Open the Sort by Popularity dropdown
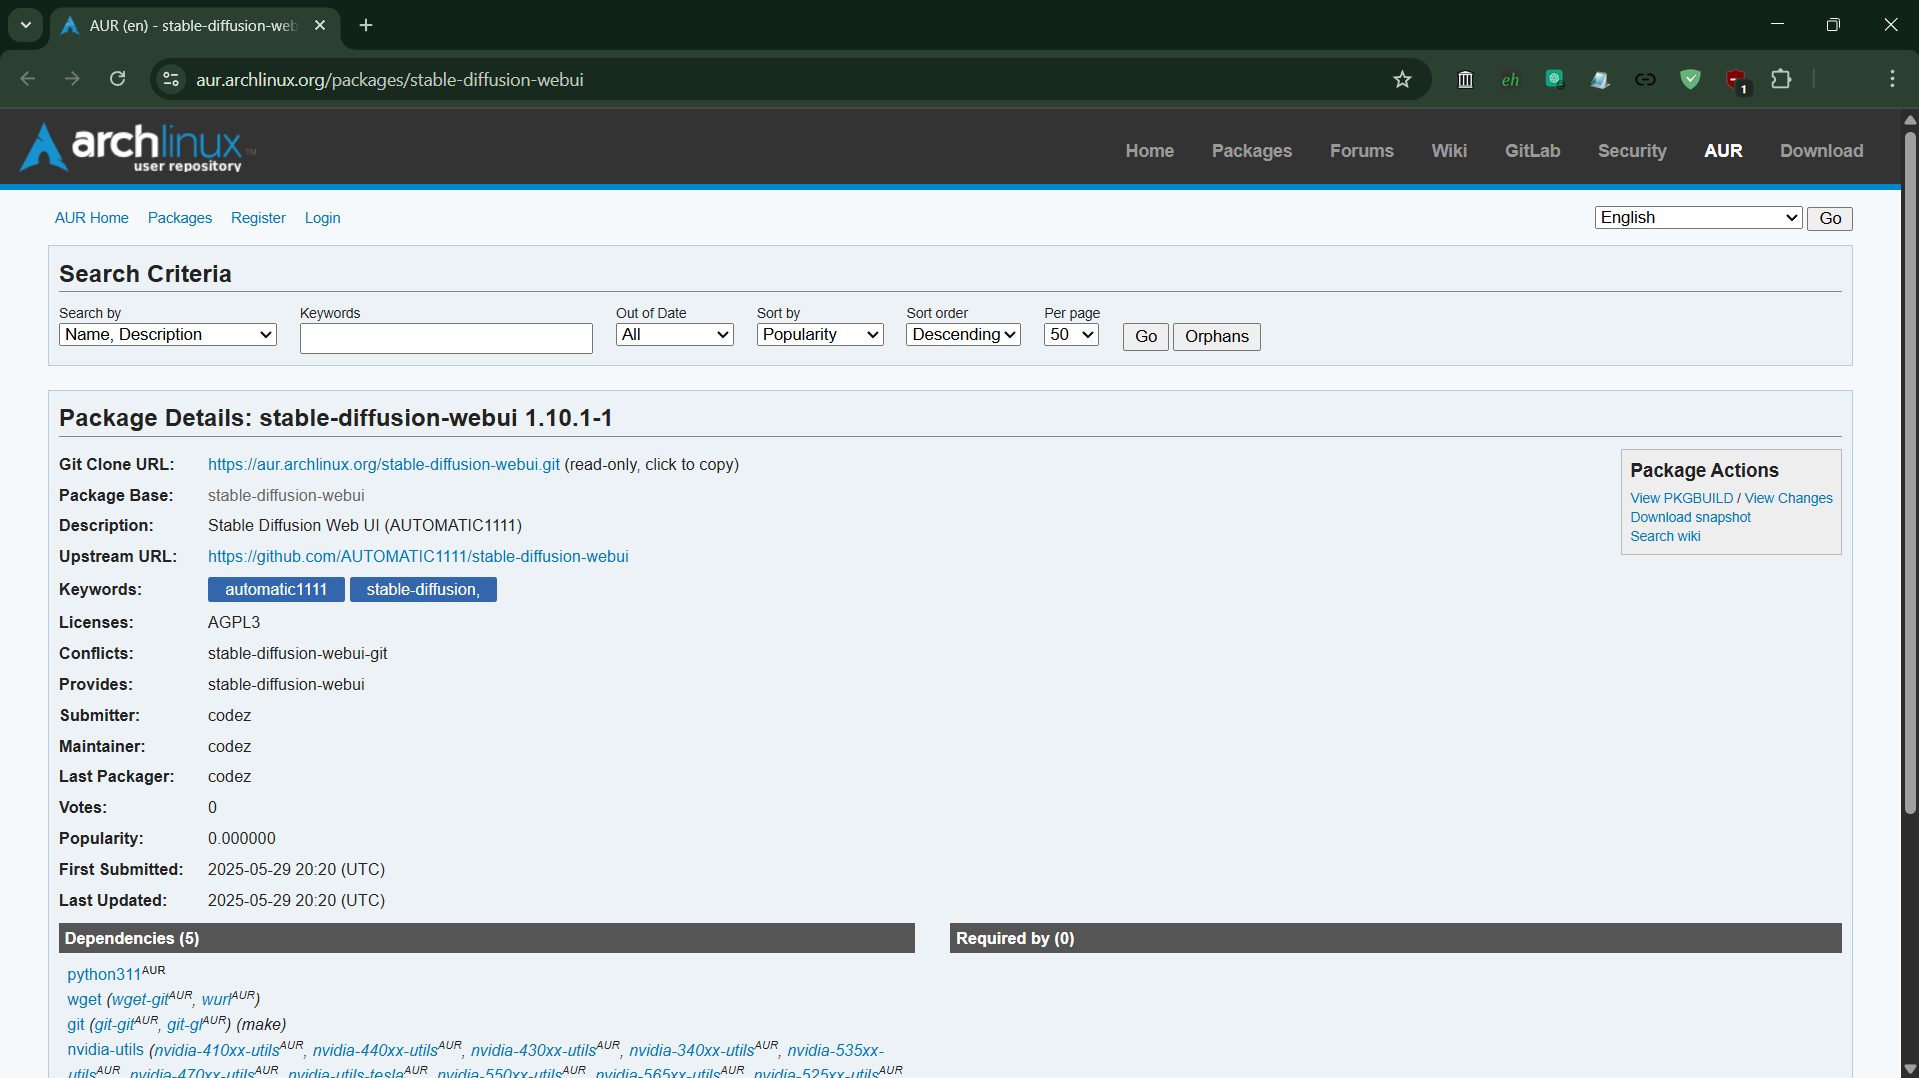 click(x=820, y=334)
